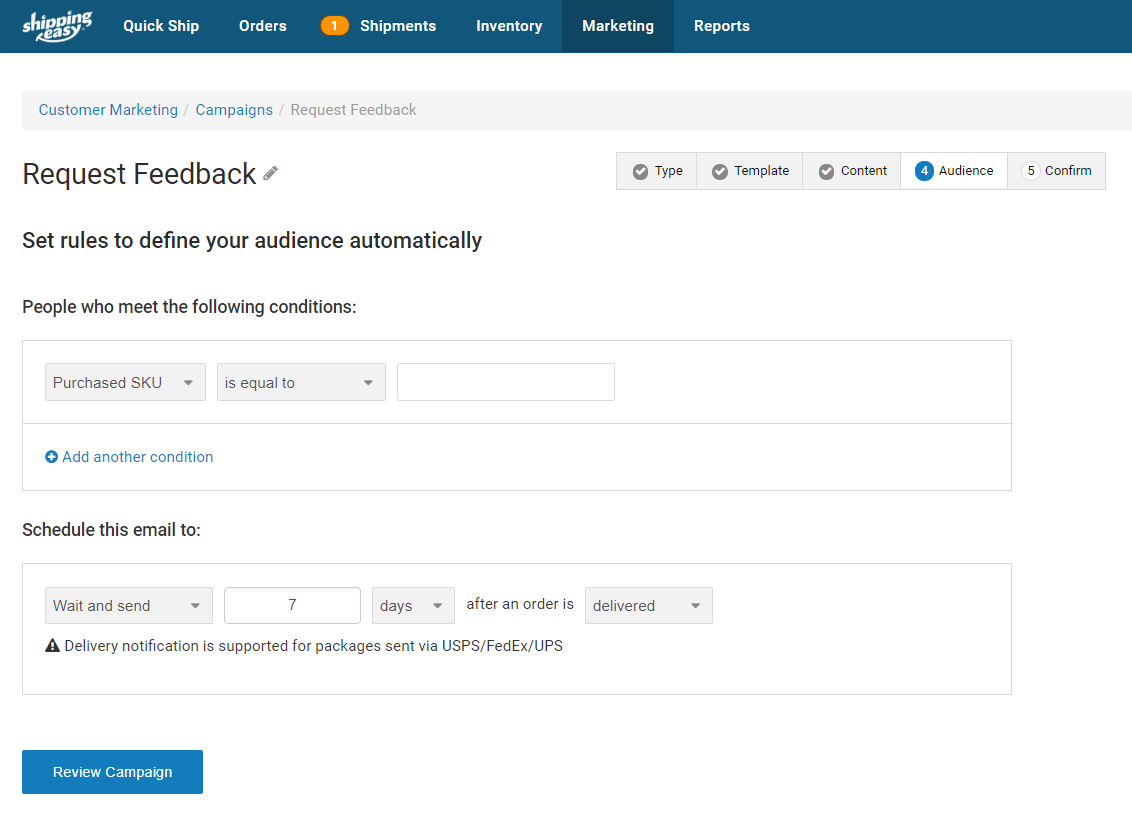Switch to the Confirm step
1132x831 pixels.
1056,171
